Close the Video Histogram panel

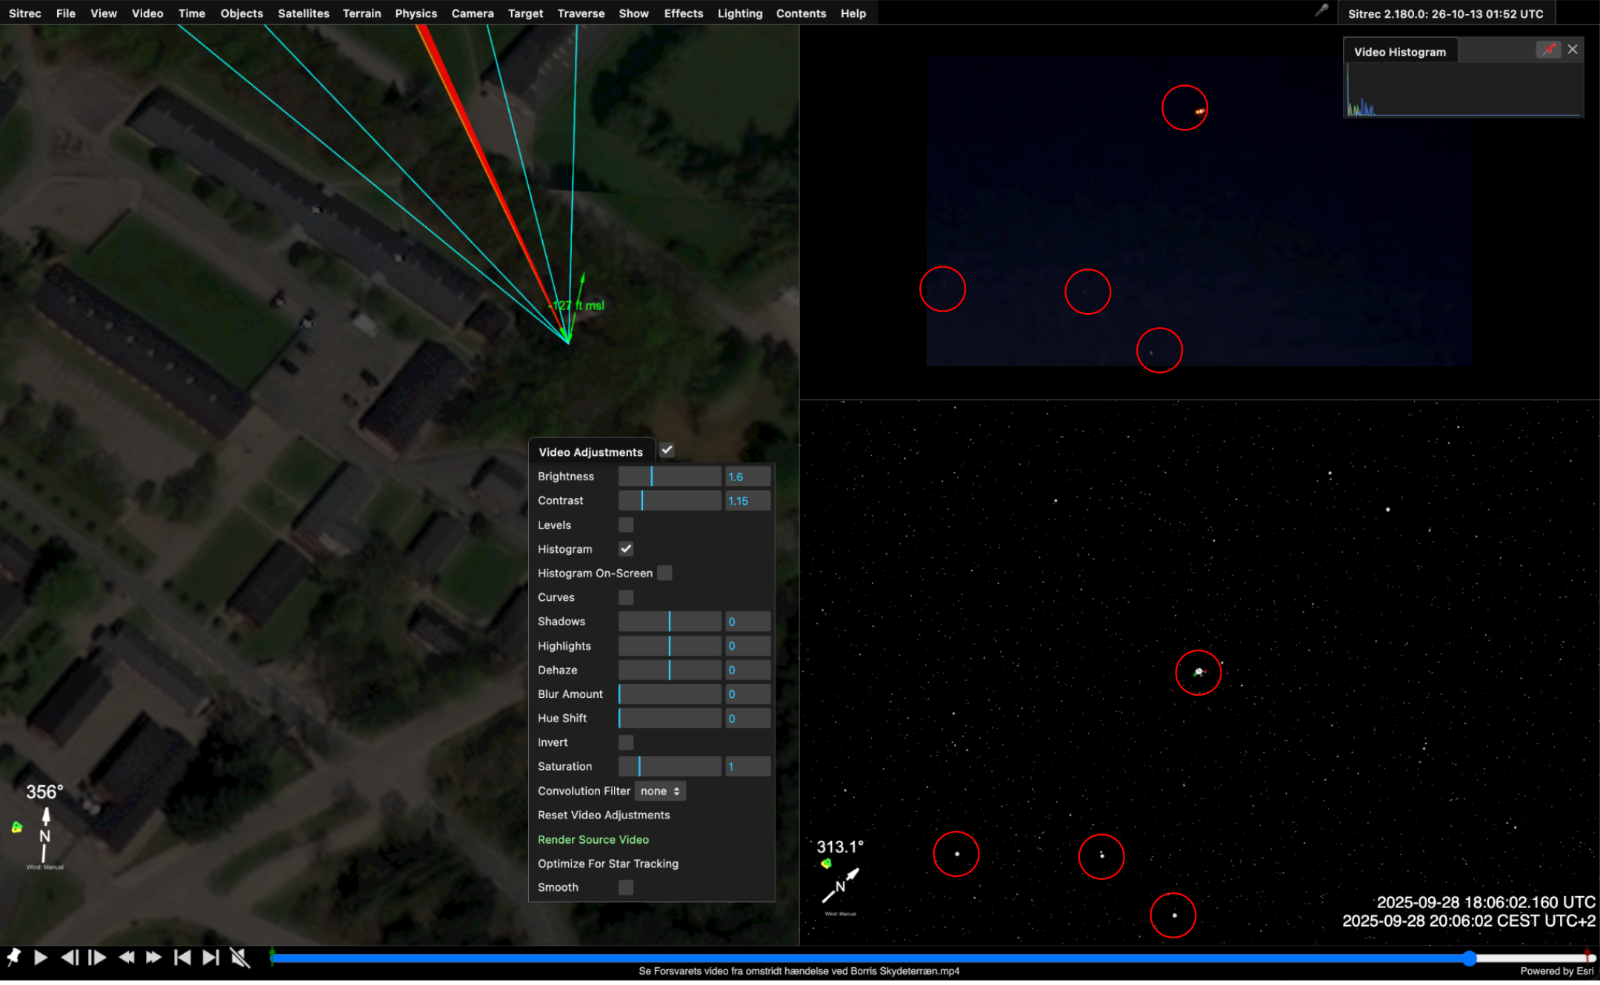click(1573, 49)
